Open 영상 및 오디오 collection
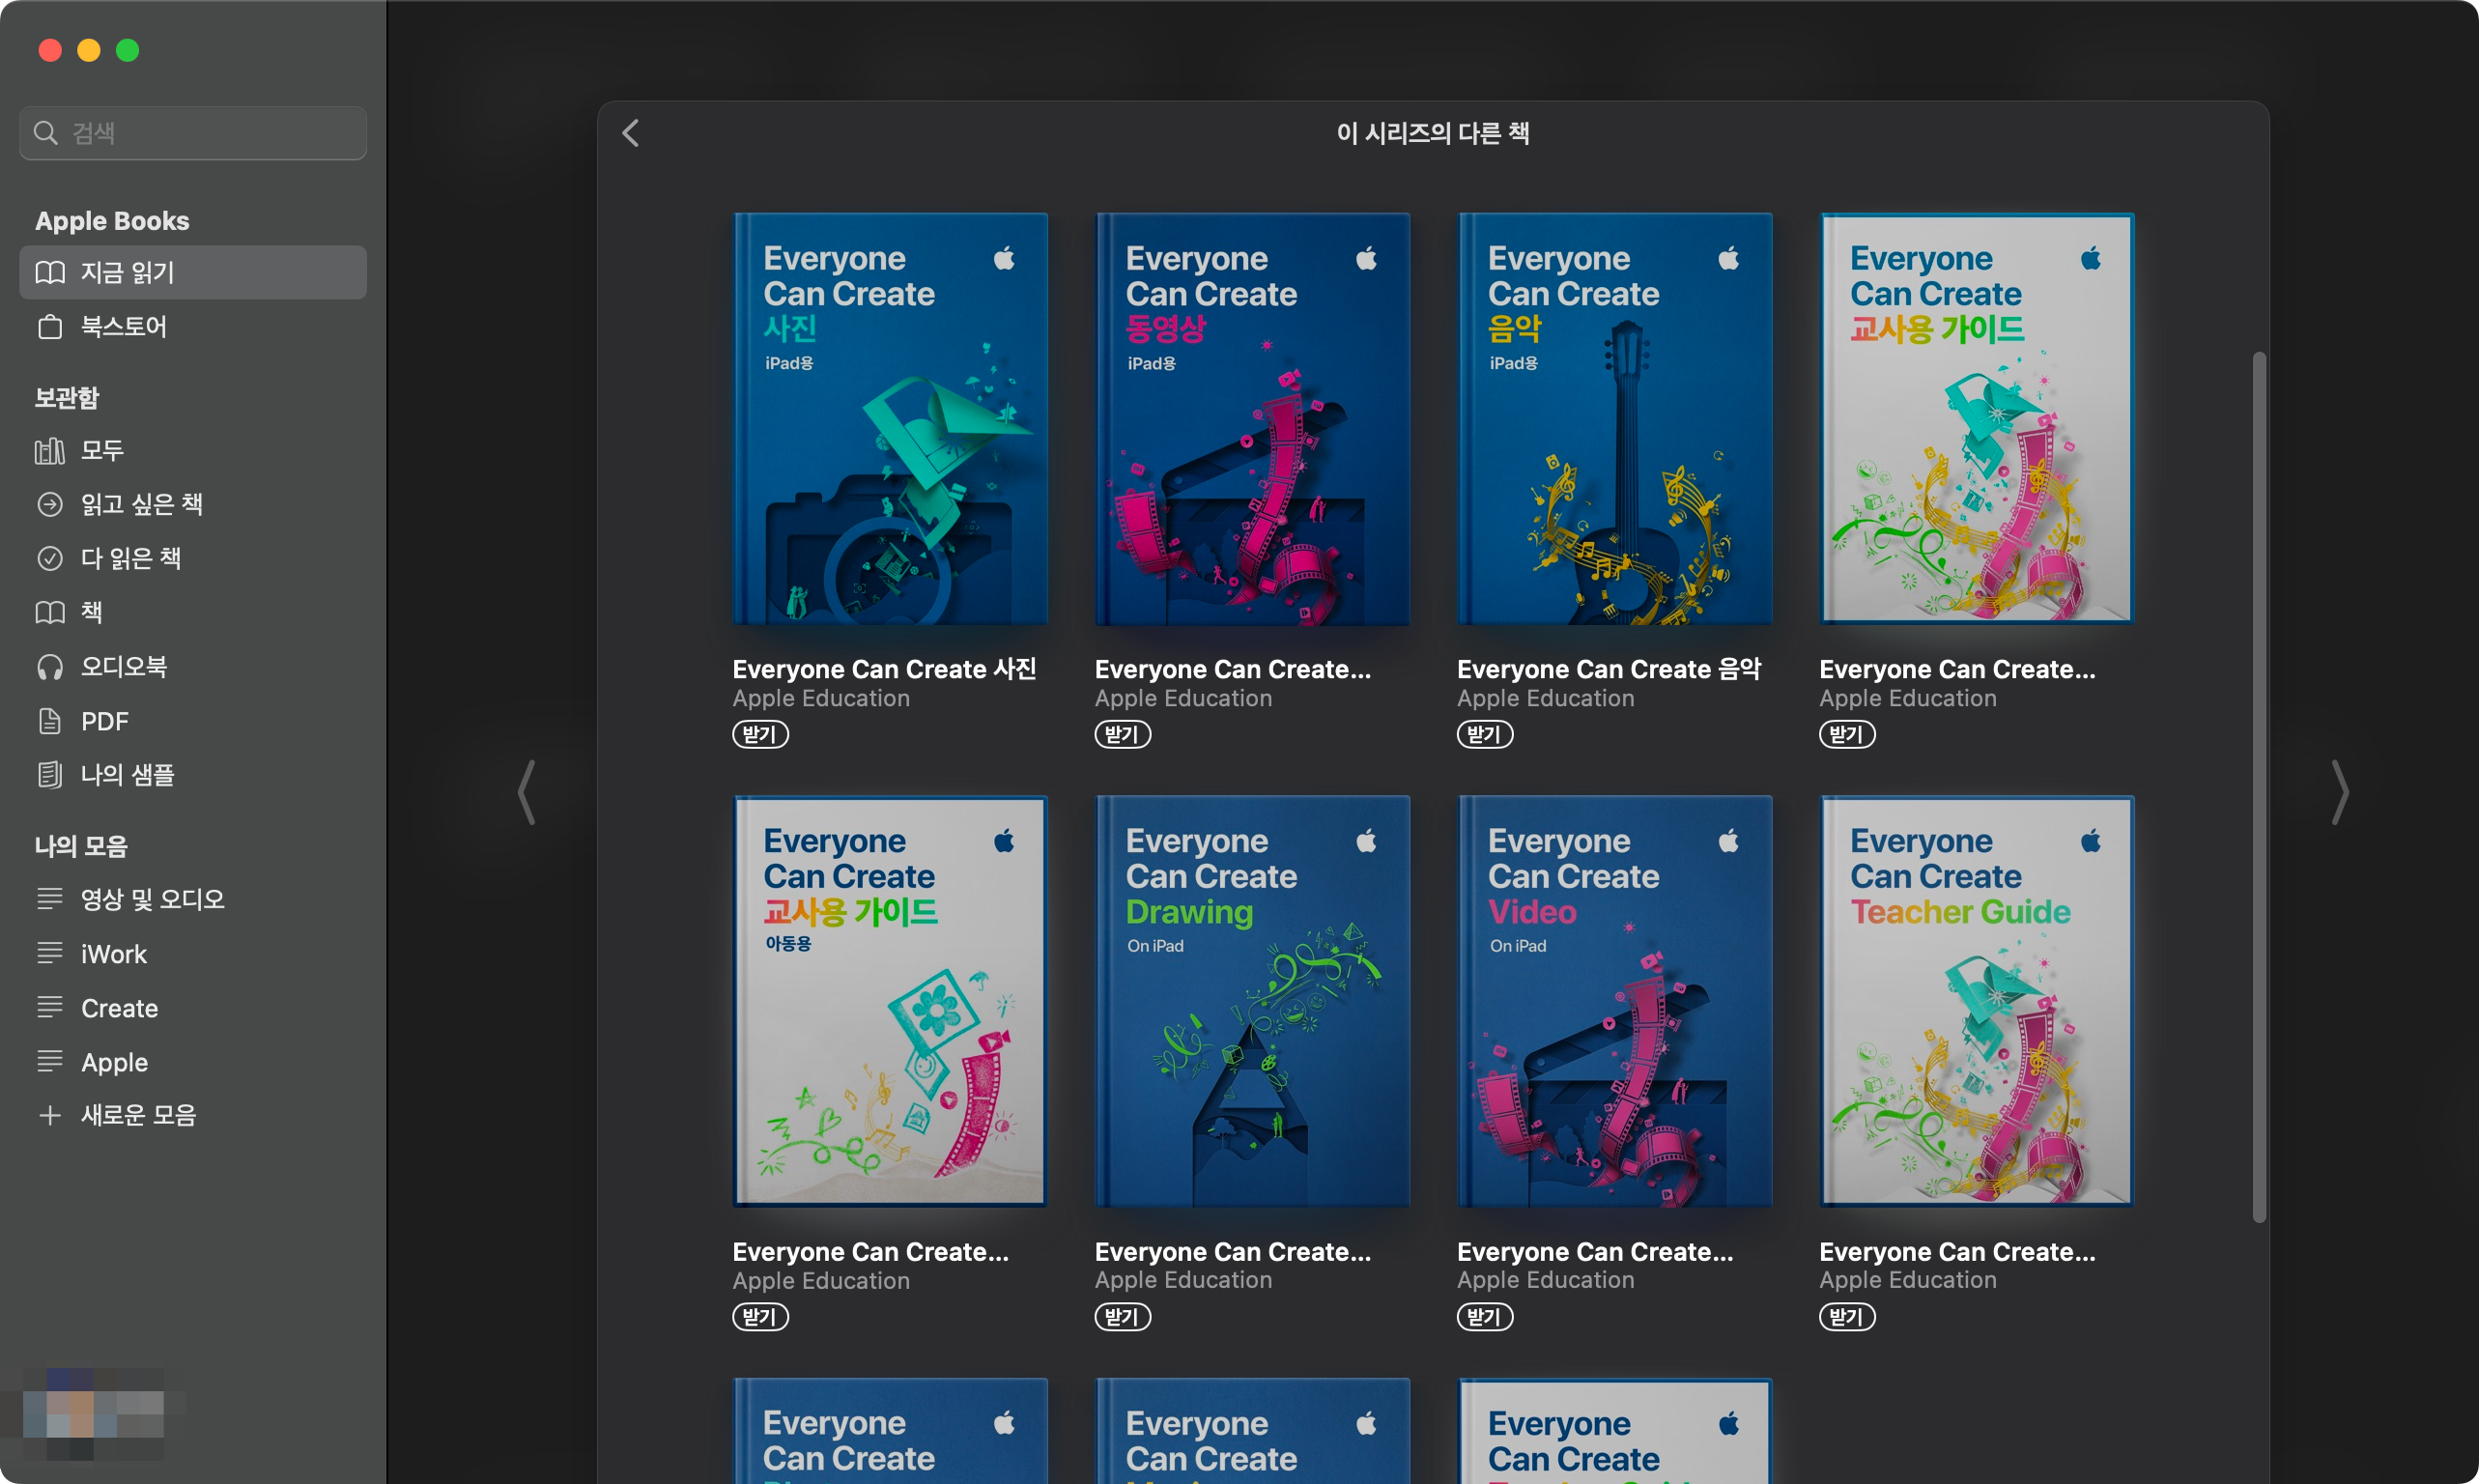The height and width of the screenshot is (1484, 2479). click(152, 899)
